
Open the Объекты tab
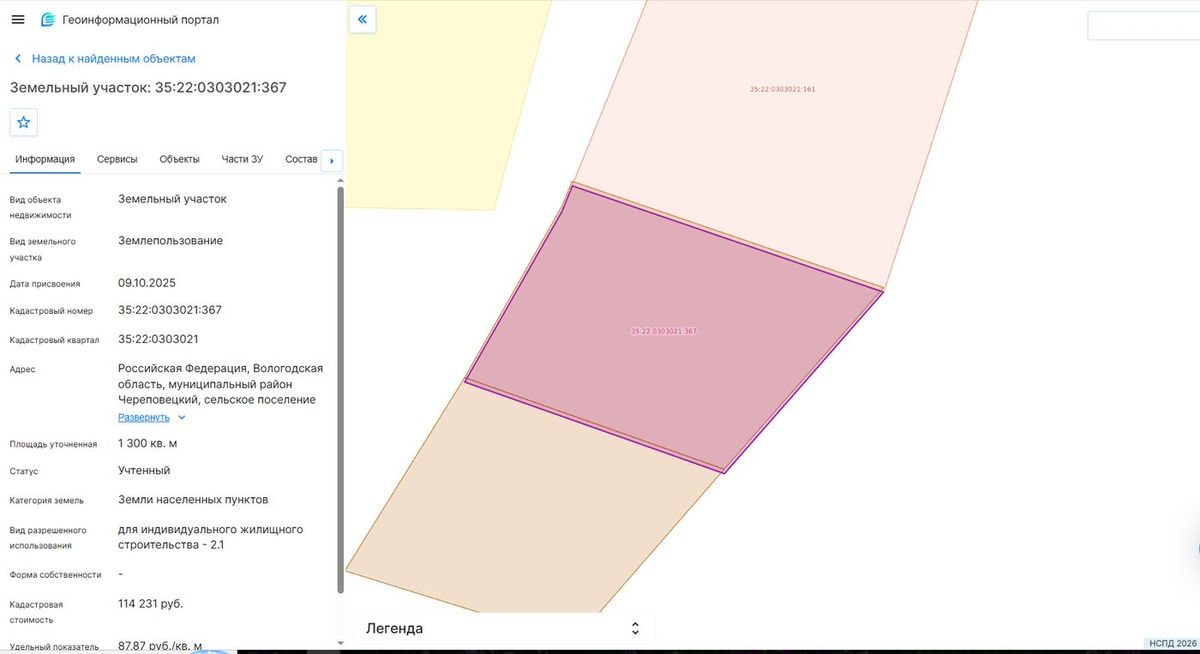pos(180,159)
